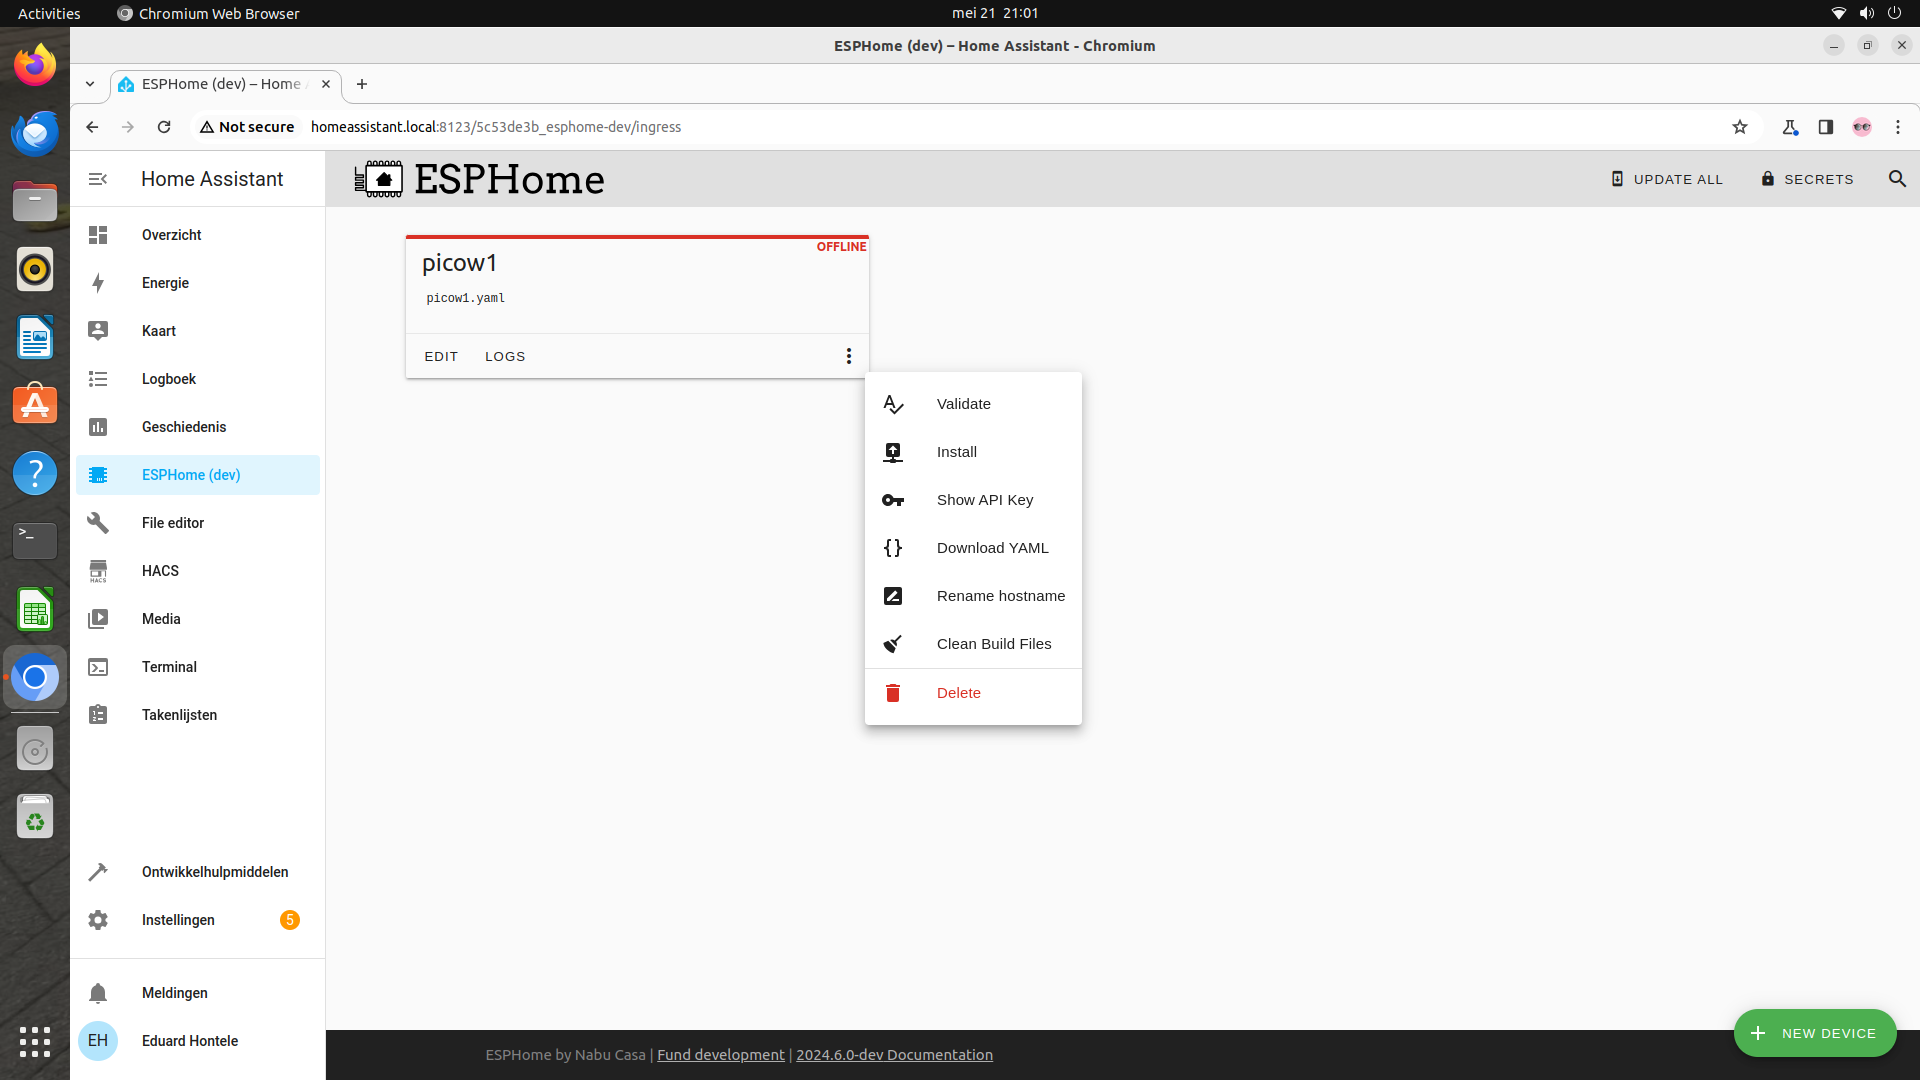Select ESPHome (dev) chip icon in sidebar
The image size is (1920, 1080).
tap(98, 475)
